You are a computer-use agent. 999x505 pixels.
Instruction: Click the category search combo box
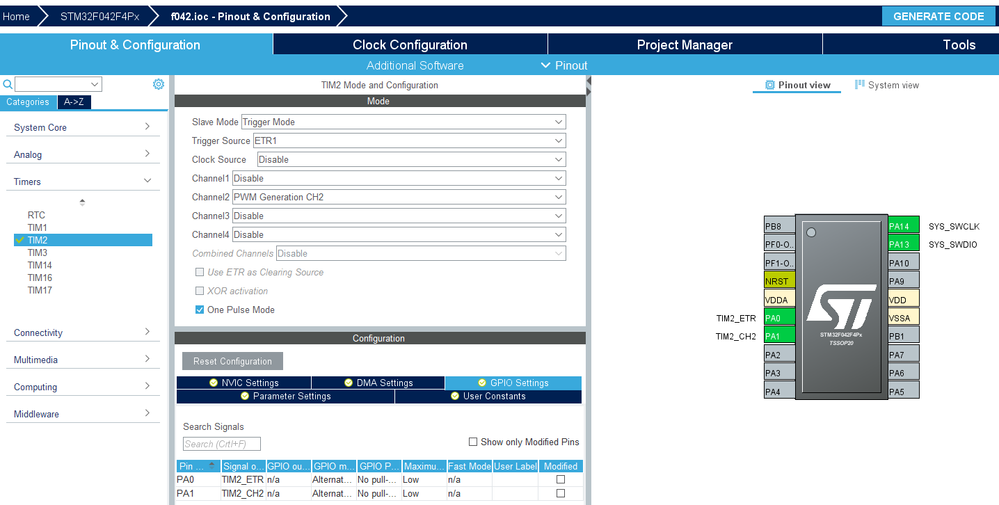(58, 84)
